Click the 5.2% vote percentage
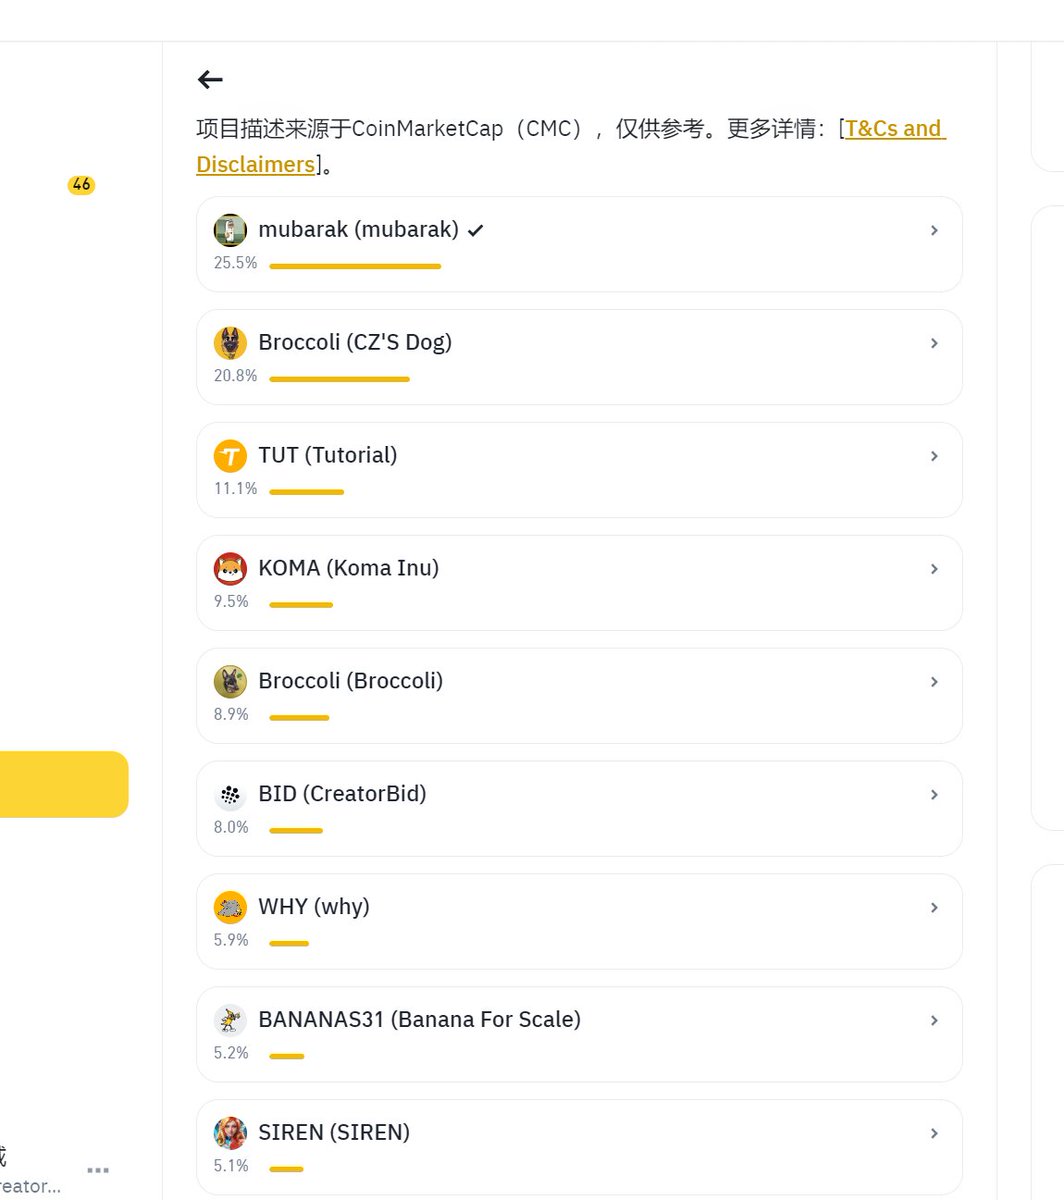Image resolution: width=1064 pixels, height=1200 pixels. 231,1054
